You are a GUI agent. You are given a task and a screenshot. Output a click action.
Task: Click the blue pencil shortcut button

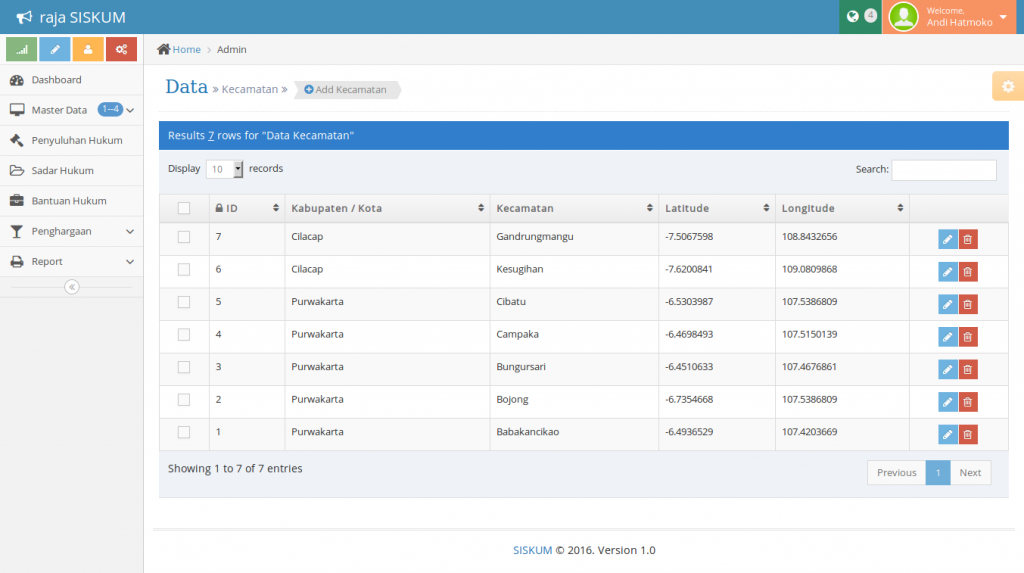point(54,49)
